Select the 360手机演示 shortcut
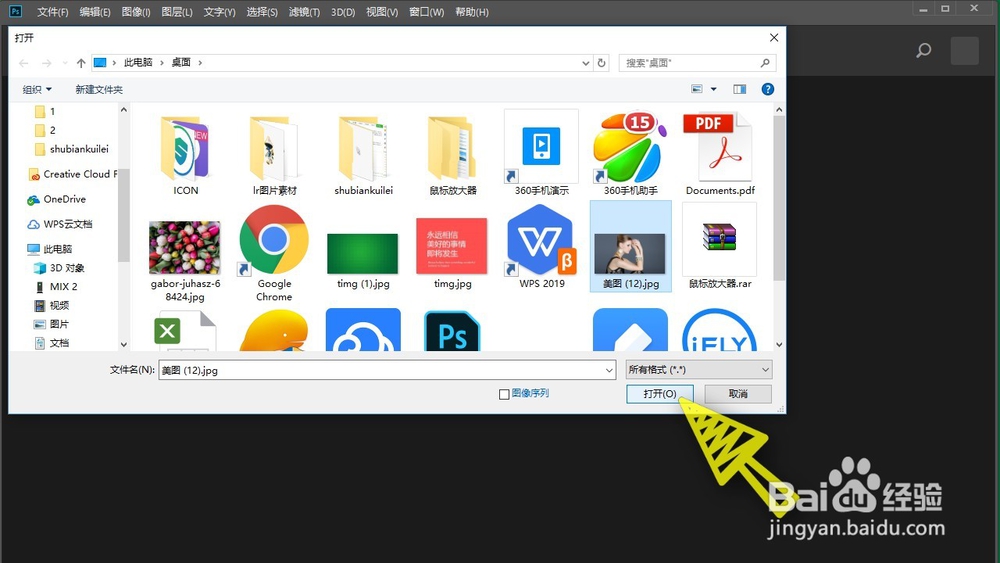Viewport: 1000px width, 563px height. point(541,153)
